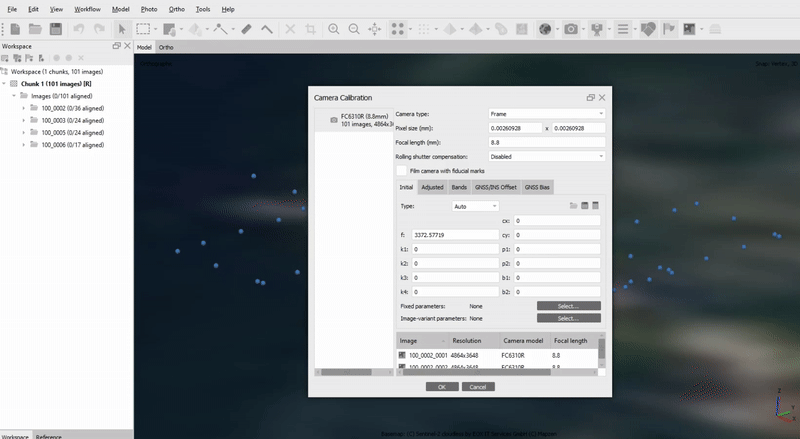Screen dimensions: 800x439
Task: Expand the 100_0002 image folder
Action: [23, 107]
